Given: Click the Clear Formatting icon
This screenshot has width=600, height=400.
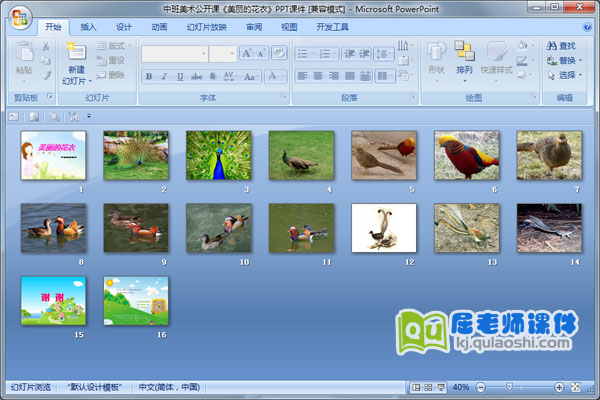Looking at the screenshot, I should tap(279, 53).
